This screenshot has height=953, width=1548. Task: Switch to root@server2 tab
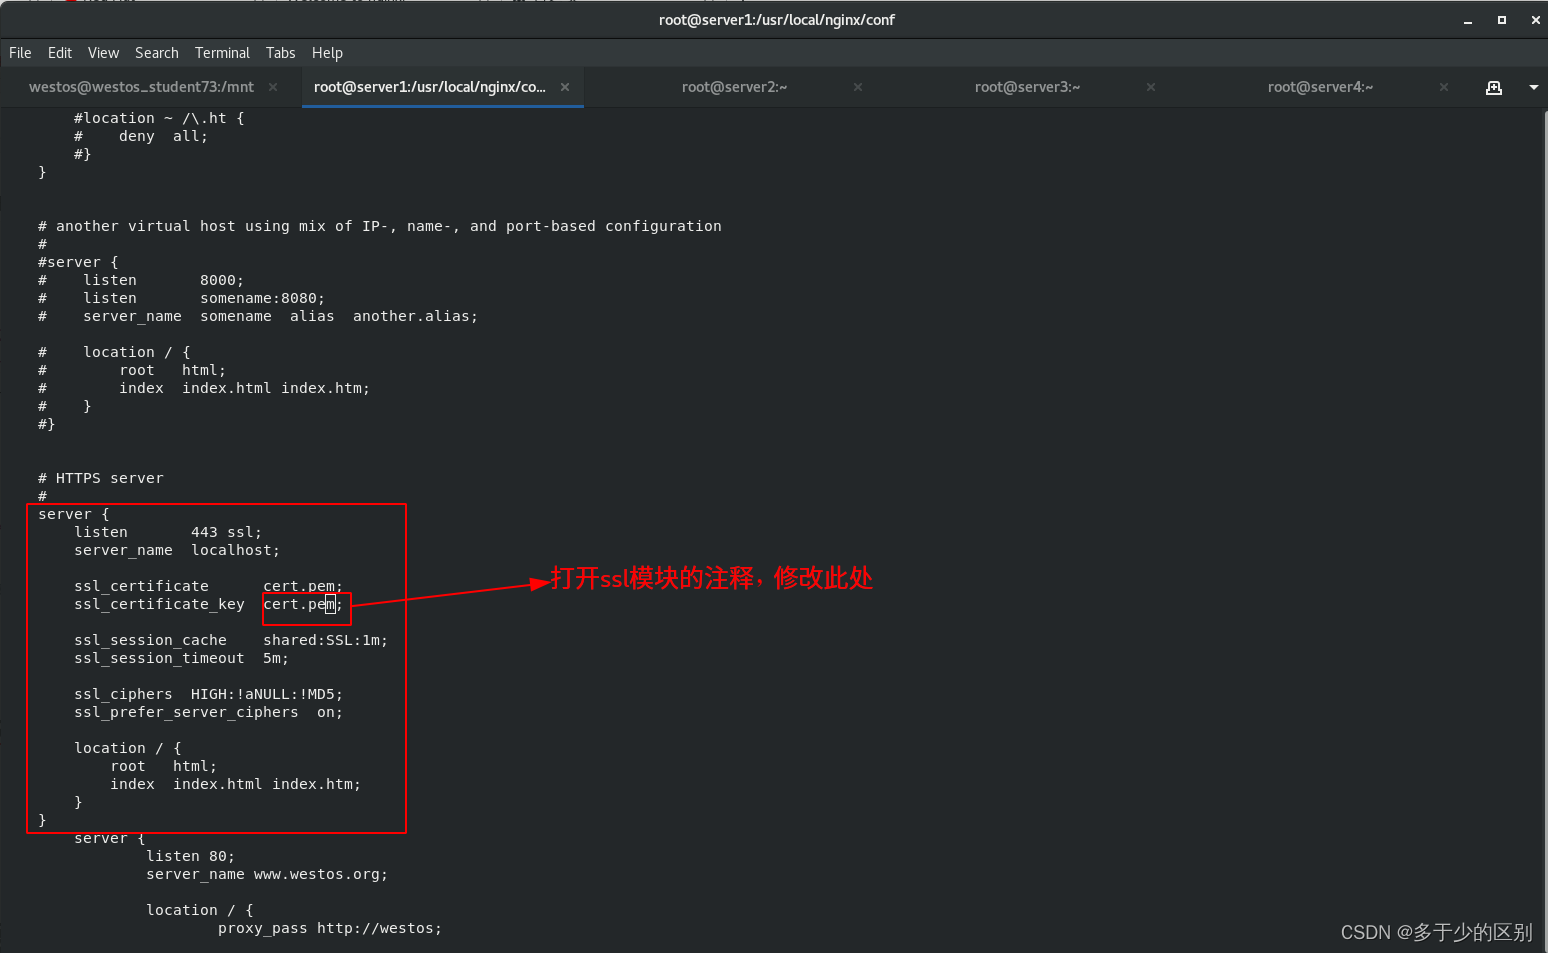pos(735,87)
